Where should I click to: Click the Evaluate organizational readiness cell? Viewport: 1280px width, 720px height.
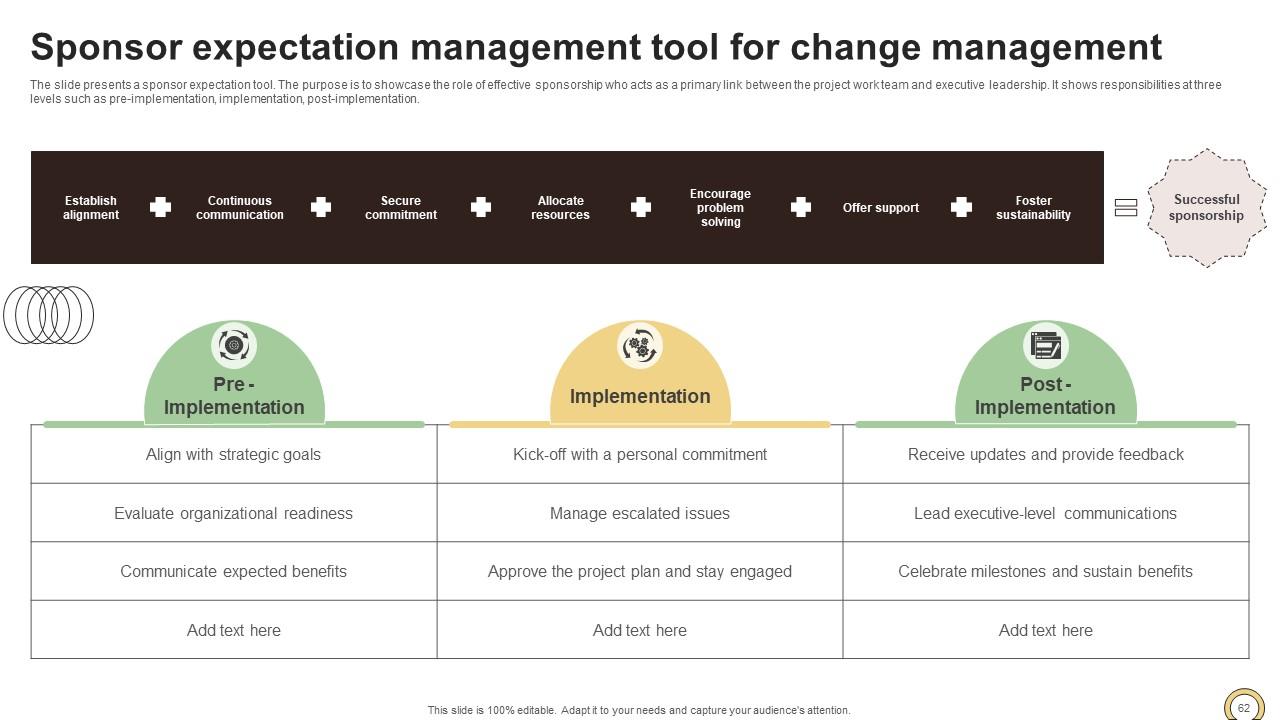pyautogui.click(x=234, y=513)
